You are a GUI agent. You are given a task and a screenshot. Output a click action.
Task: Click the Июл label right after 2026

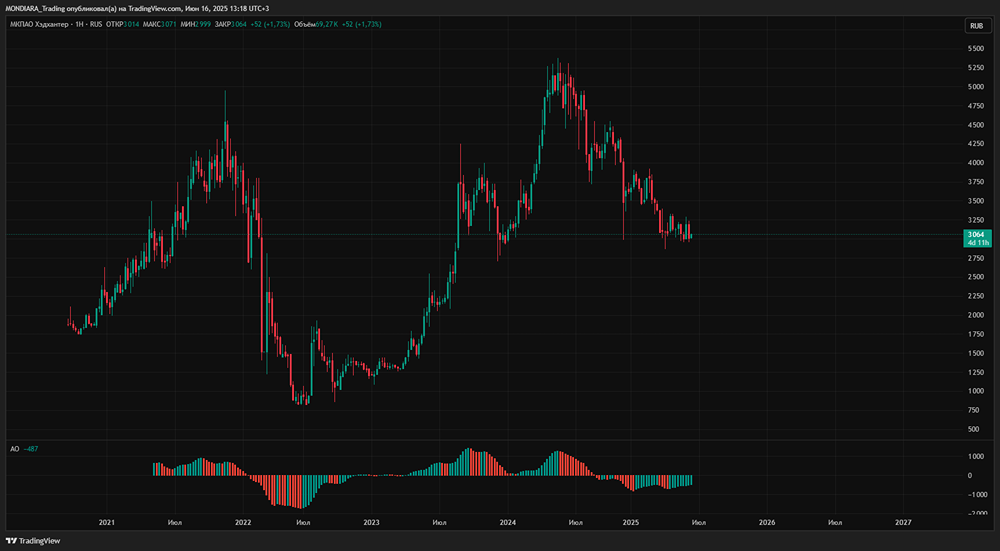(835, 522)
